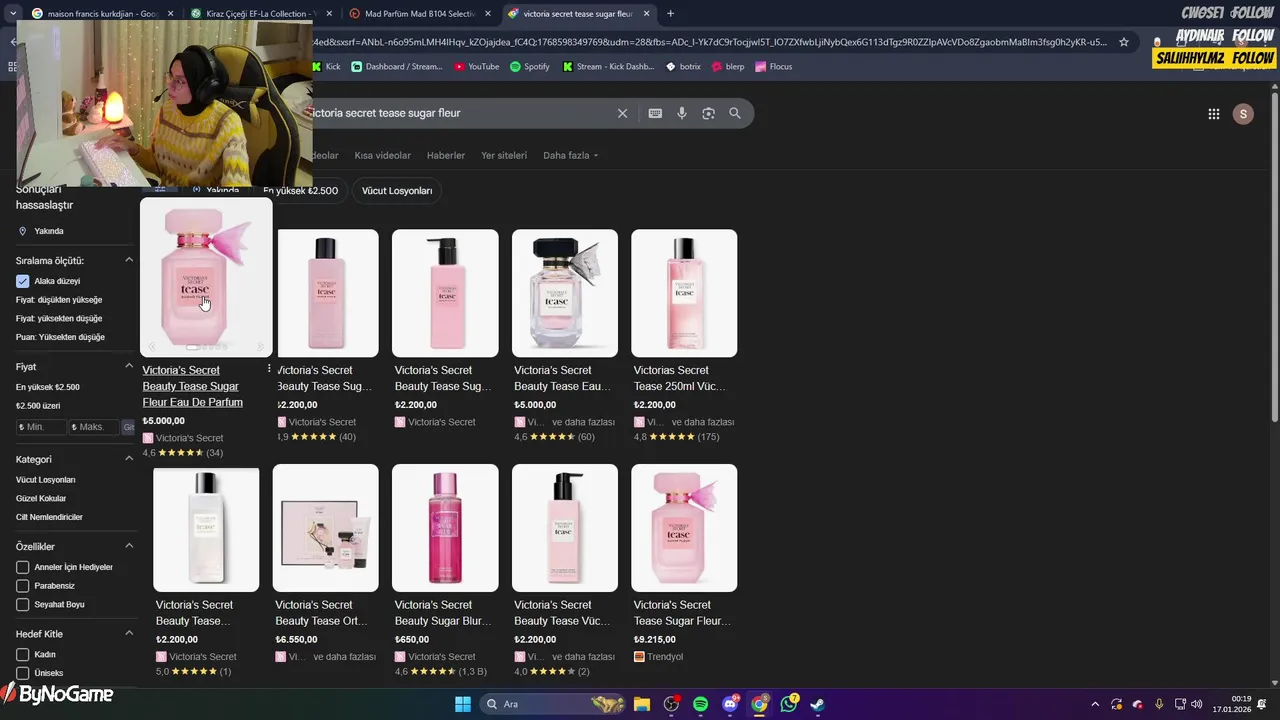
Task: Open OBS Studio from taskbar
Action: 671,704
